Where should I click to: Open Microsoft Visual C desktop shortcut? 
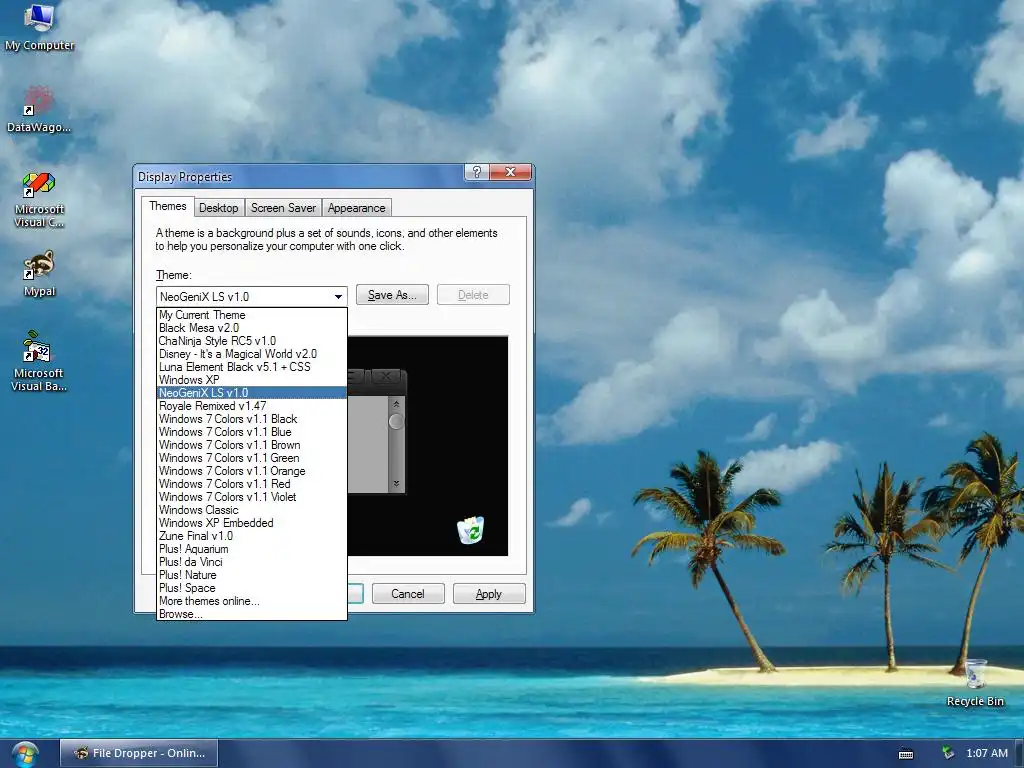pos(39,200)
